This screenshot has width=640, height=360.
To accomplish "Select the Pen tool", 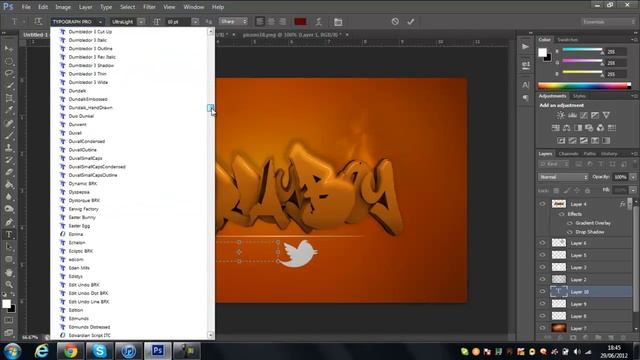I will [x=9, y=222].
